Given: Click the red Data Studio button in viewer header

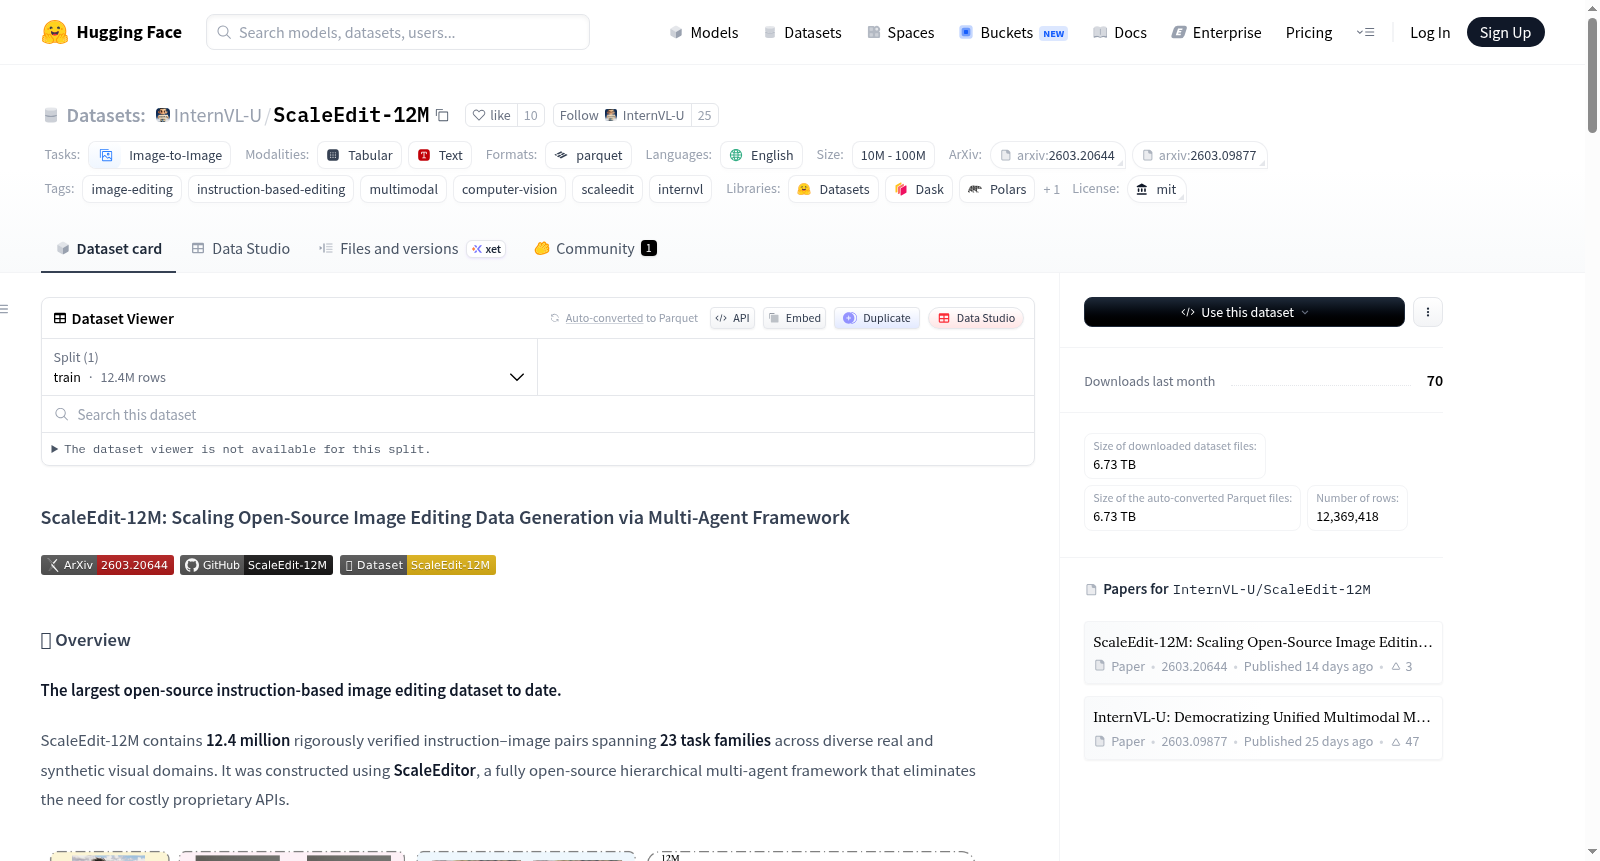Looking at the screenshot, I should (x=976, y=318).
